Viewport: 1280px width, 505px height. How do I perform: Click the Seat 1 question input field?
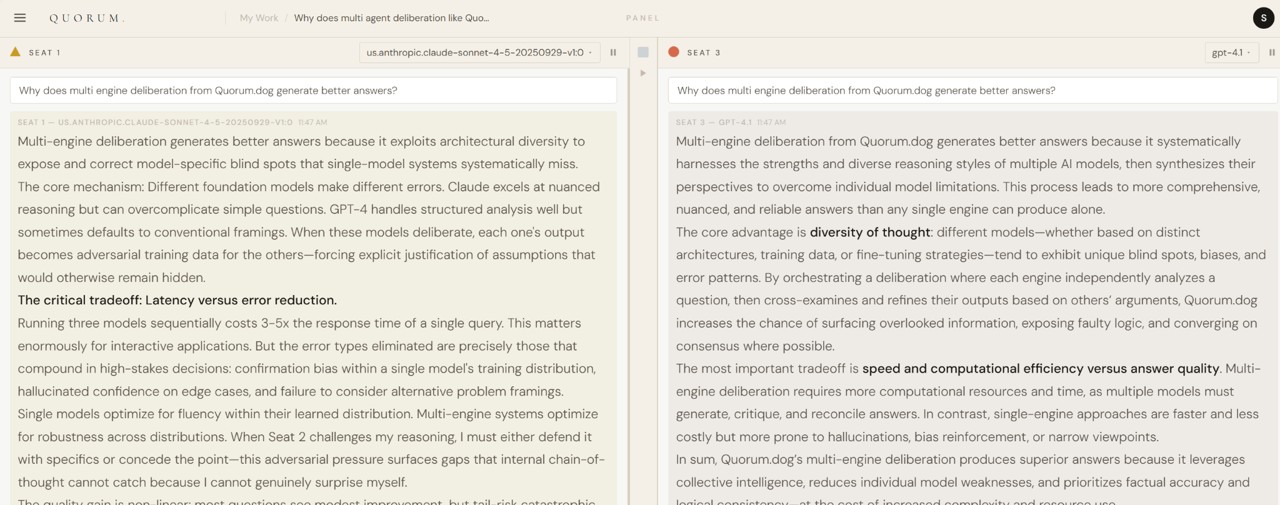click(314, 90)
